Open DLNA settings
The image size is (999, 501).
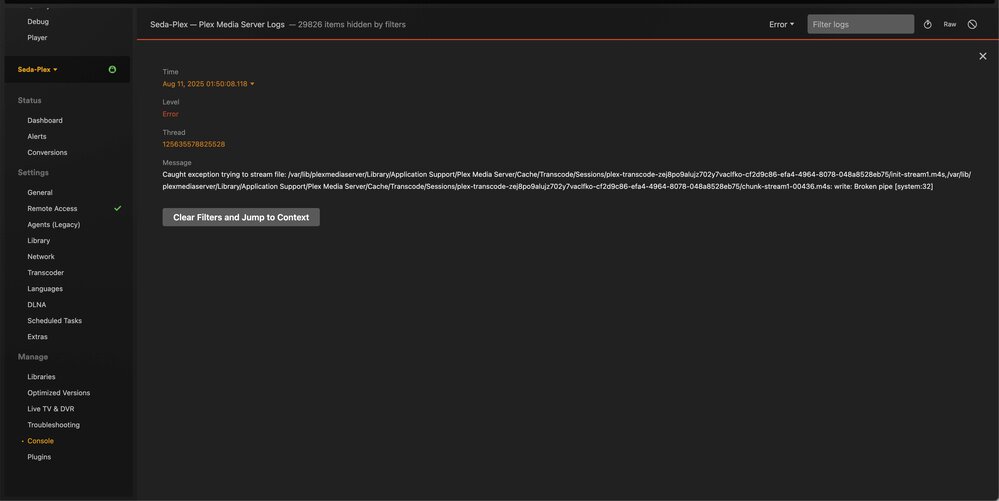[x=36, y=305]
